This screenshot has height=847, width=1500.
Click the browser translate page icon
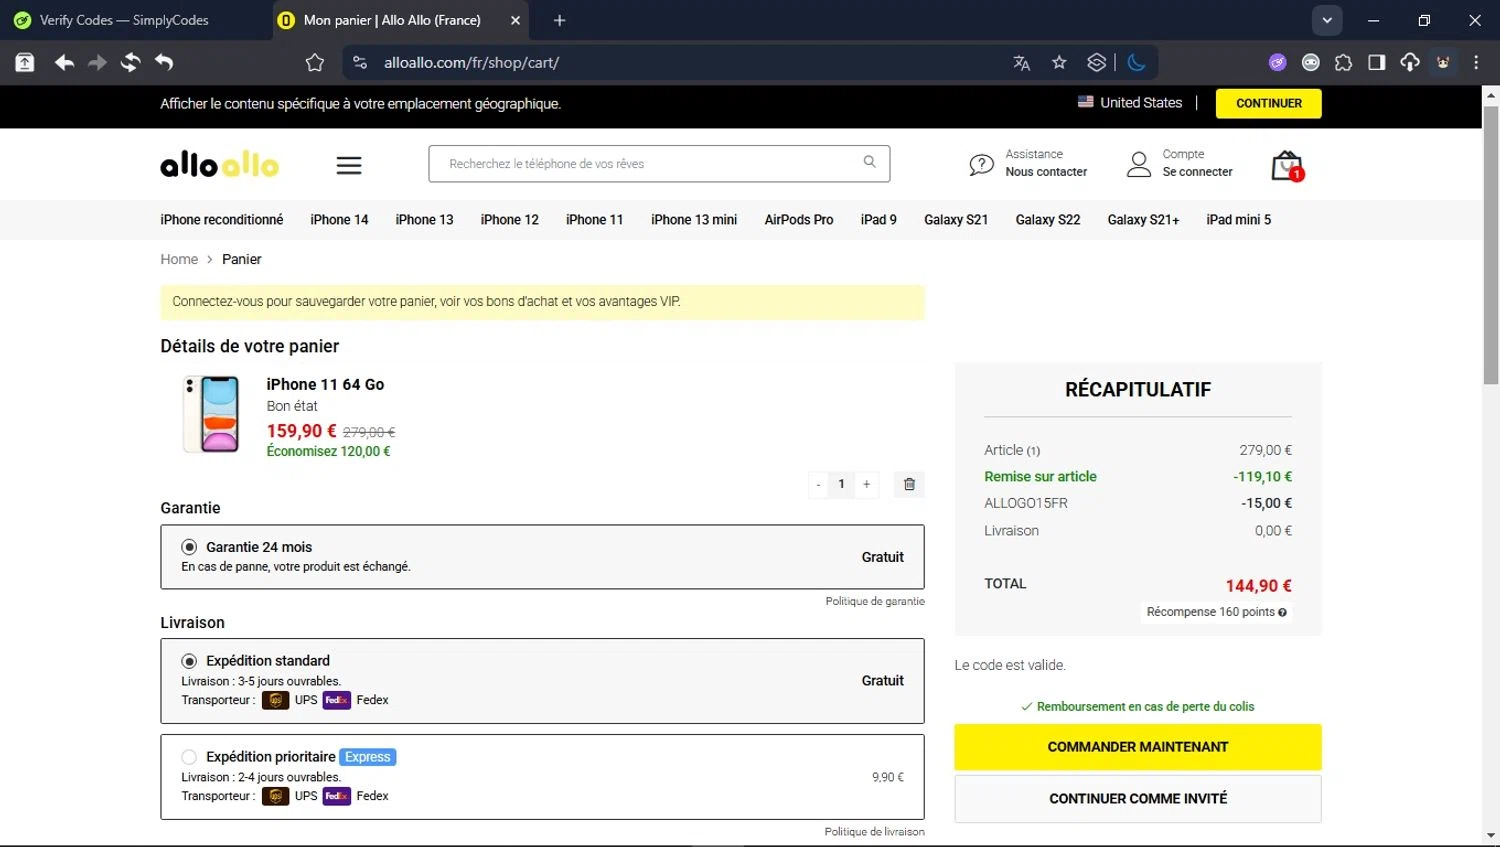pos(1021,63)
